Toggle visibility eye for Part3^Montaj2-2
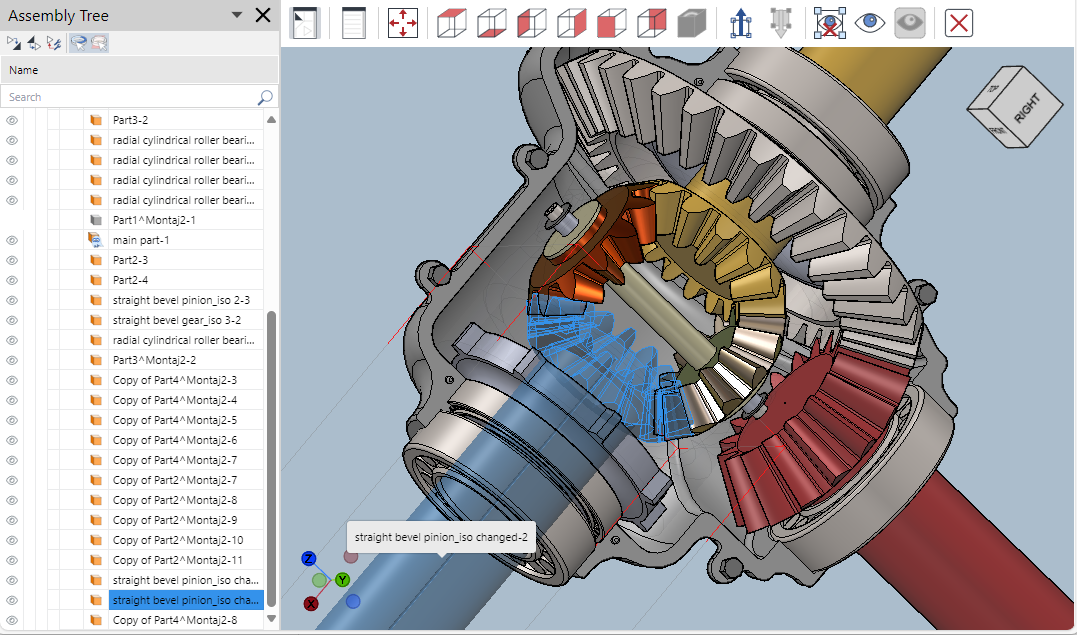Image resolution: width=1077 pixels, height=635 pixels. pos(12,360)
